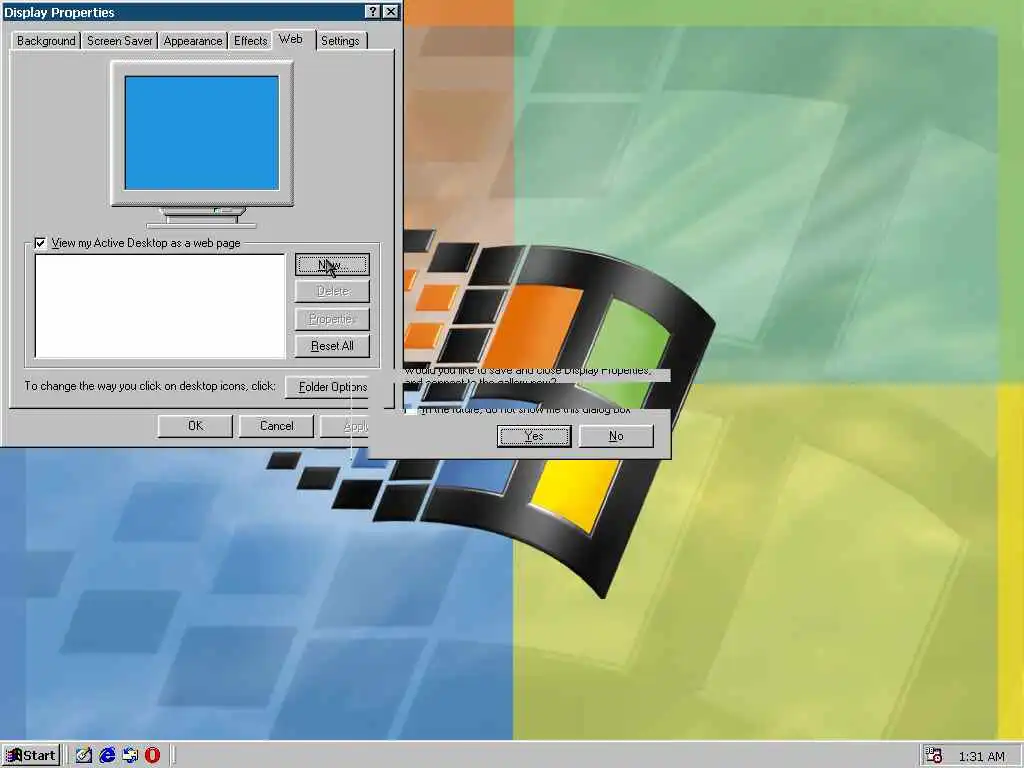Open Folder Options

pyautogui.click(x=327, y=387)
